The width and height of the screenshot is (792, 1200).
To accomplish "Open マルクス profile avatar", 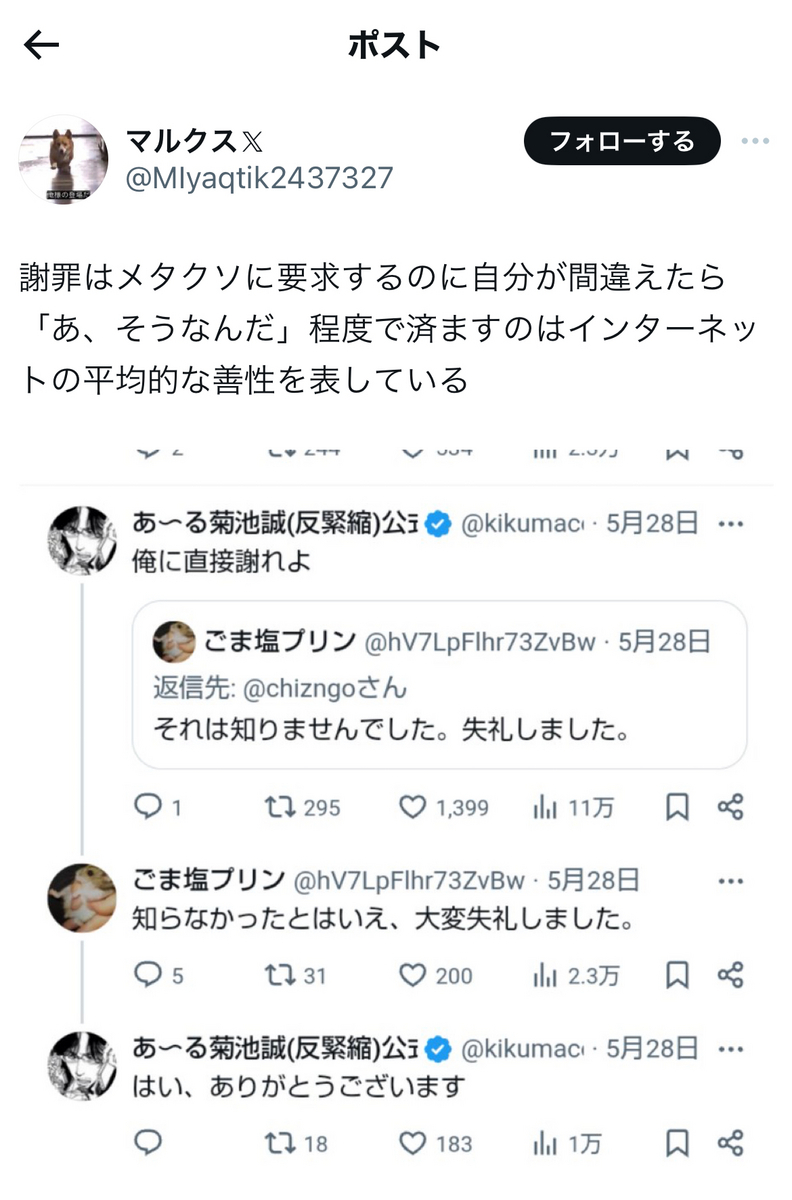I will click(x=64, y=159).
